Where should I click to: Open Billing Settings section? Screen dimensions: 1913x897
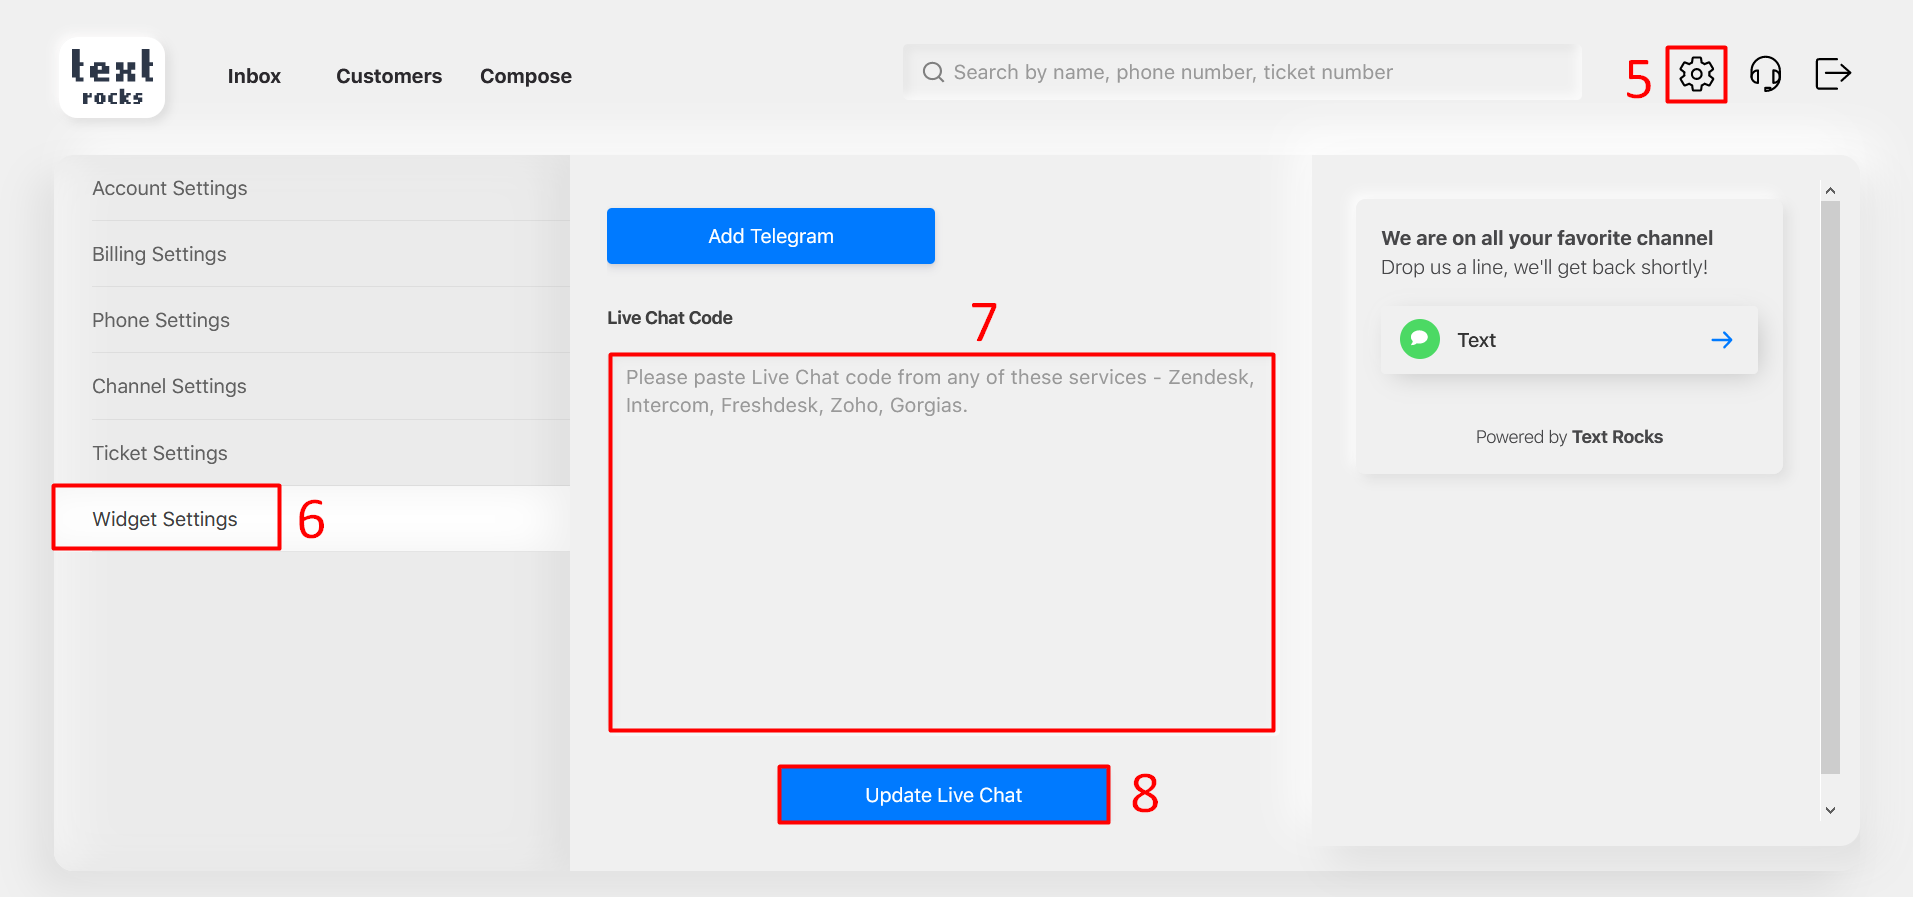pos(160,254)
